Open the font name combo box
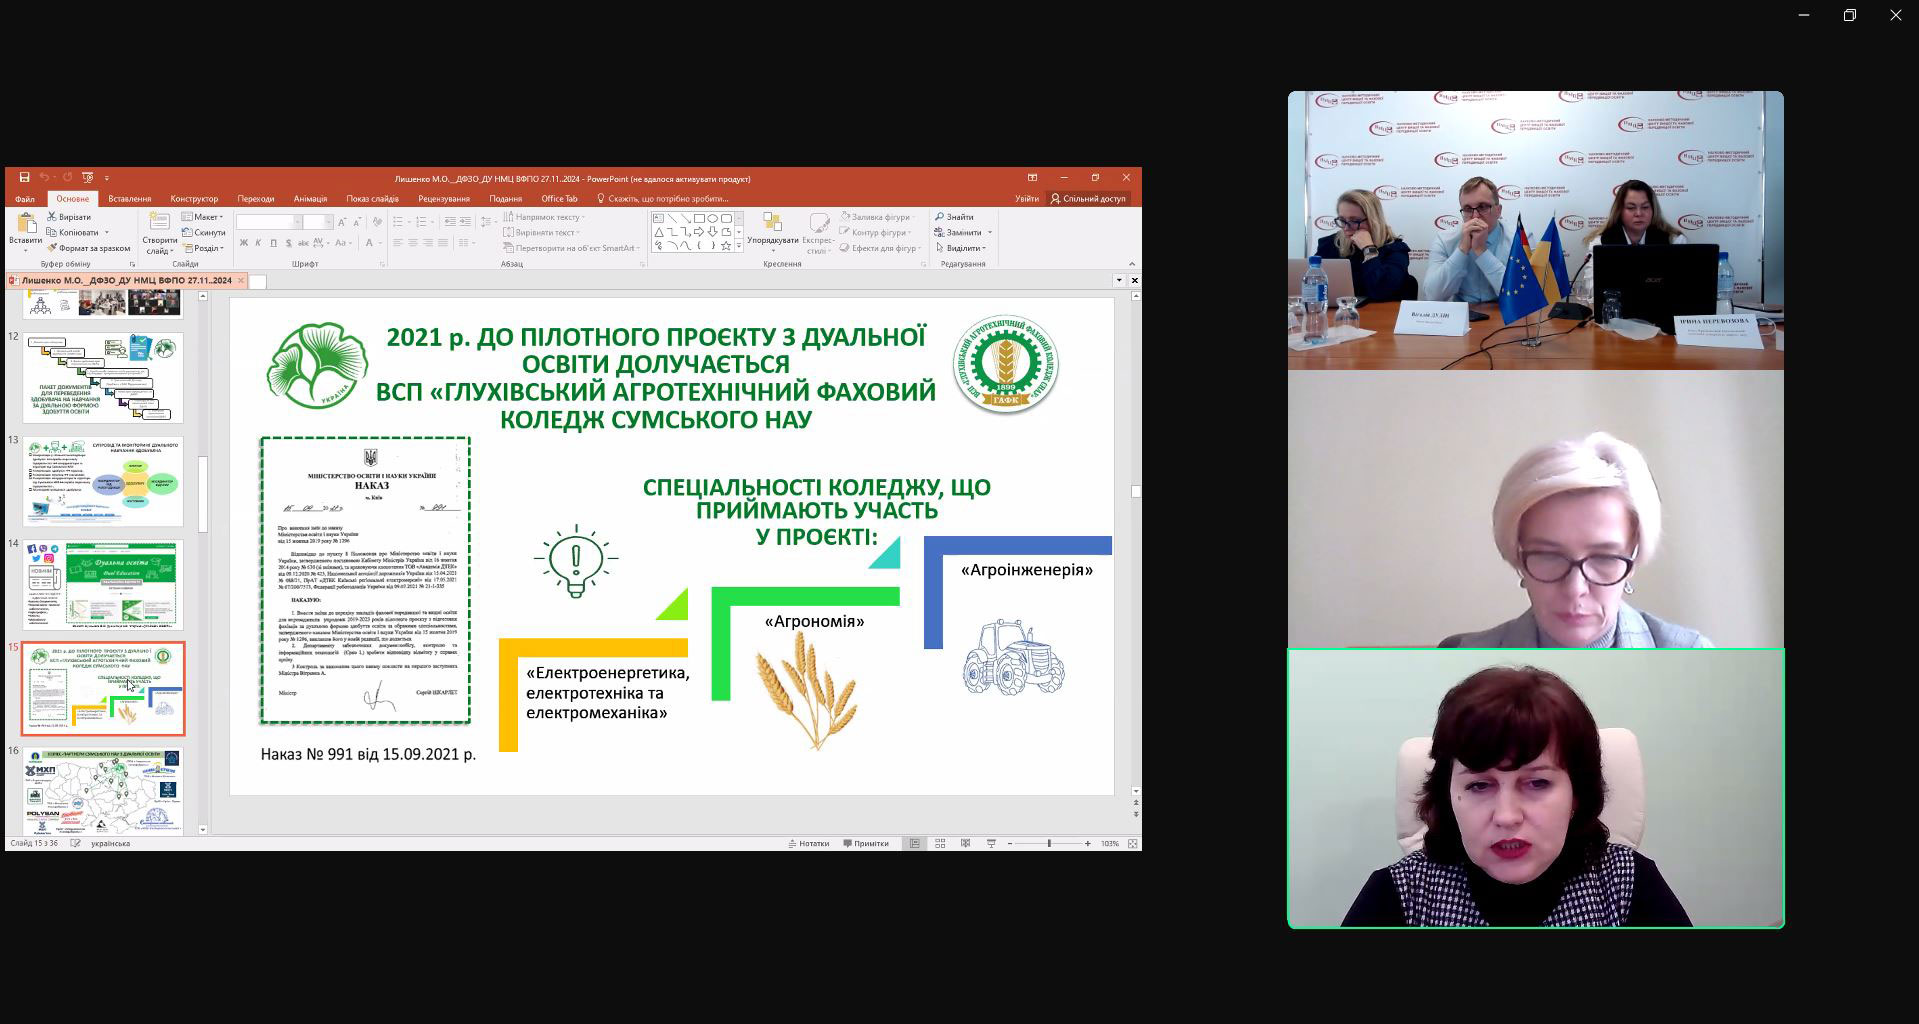This screenshot has height=1024, width=1919. 268,222
